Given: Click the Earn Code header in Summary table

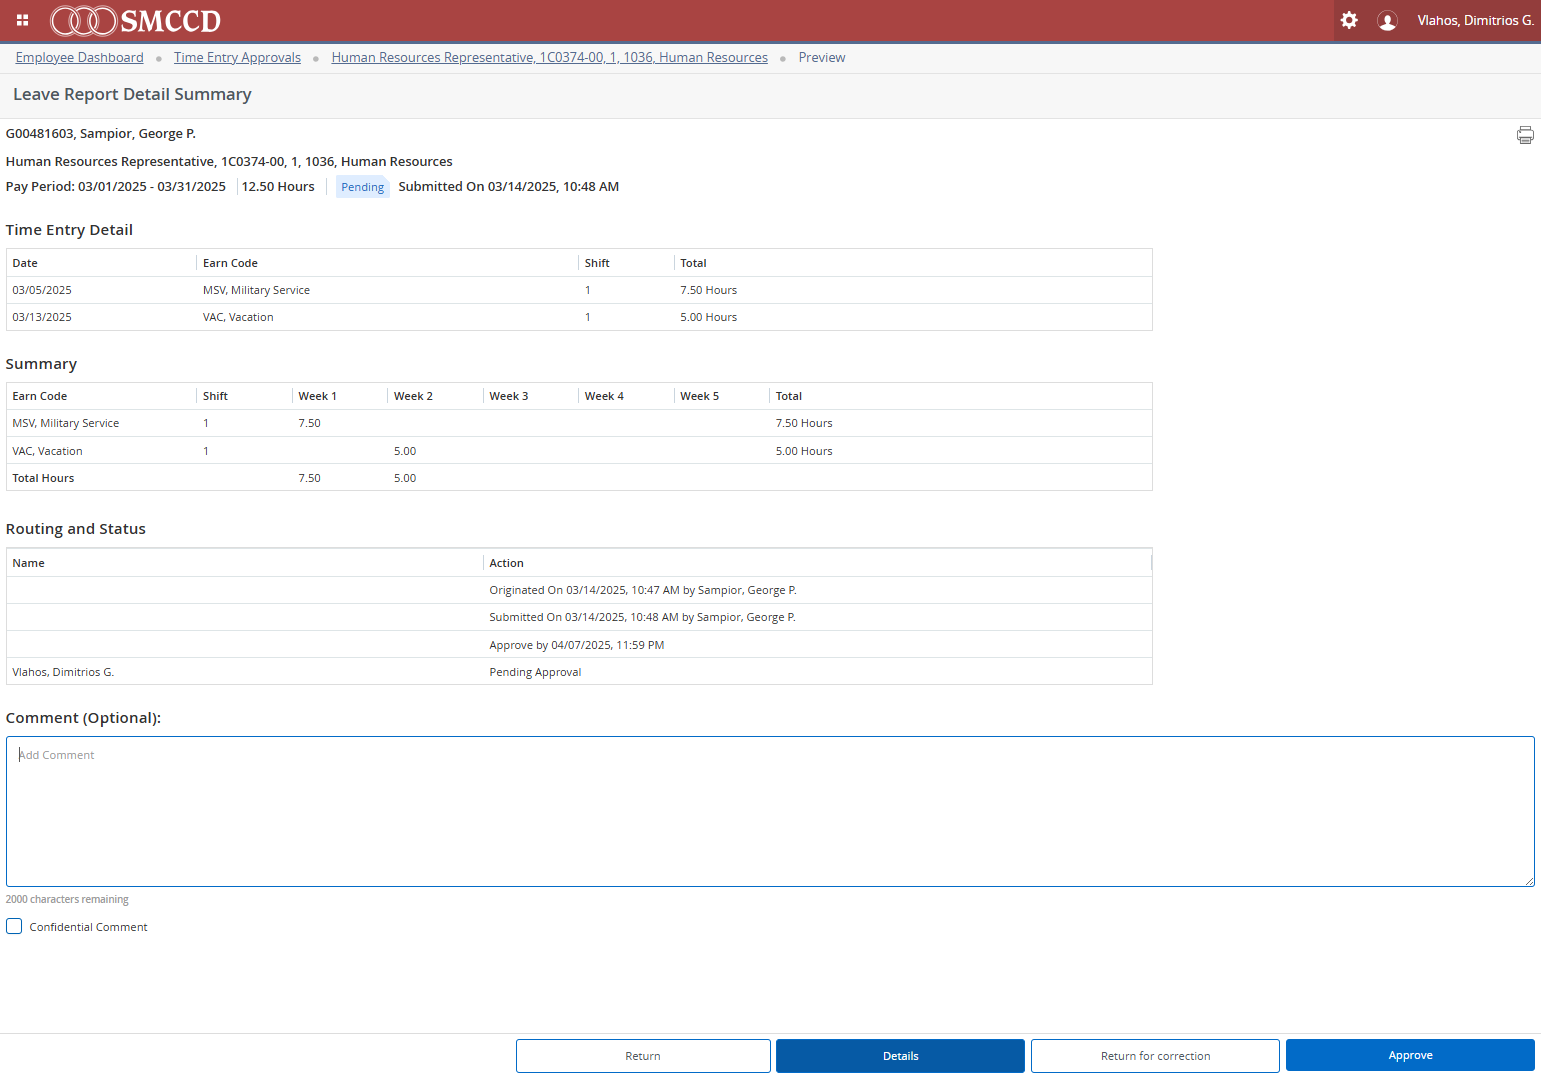Looking at the screenshot, I should pos(40,396).
